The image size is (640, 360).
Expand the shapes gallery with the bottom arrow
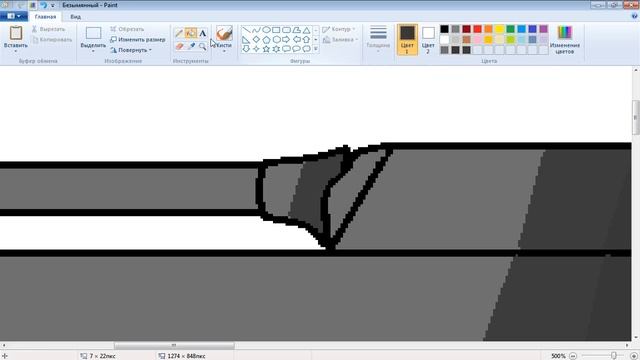(x=316, y=49)
